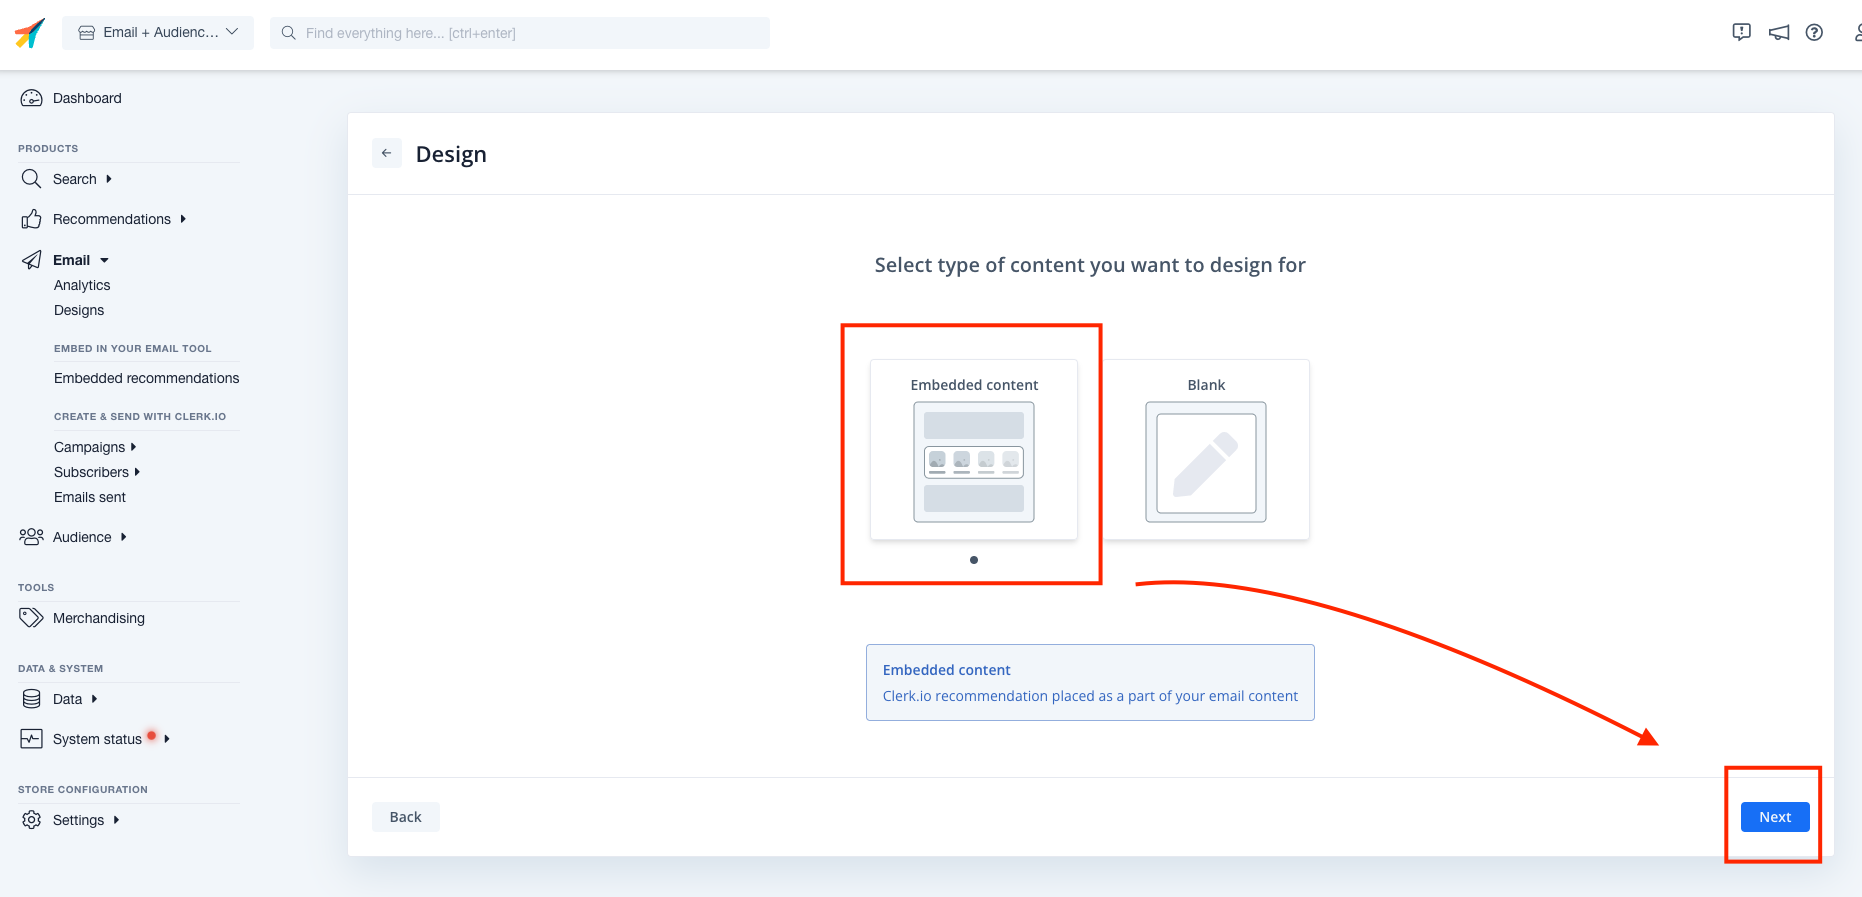Screen dimensions: 1862x897
Task: Expand the System status menu
Action: click(98, 739)
